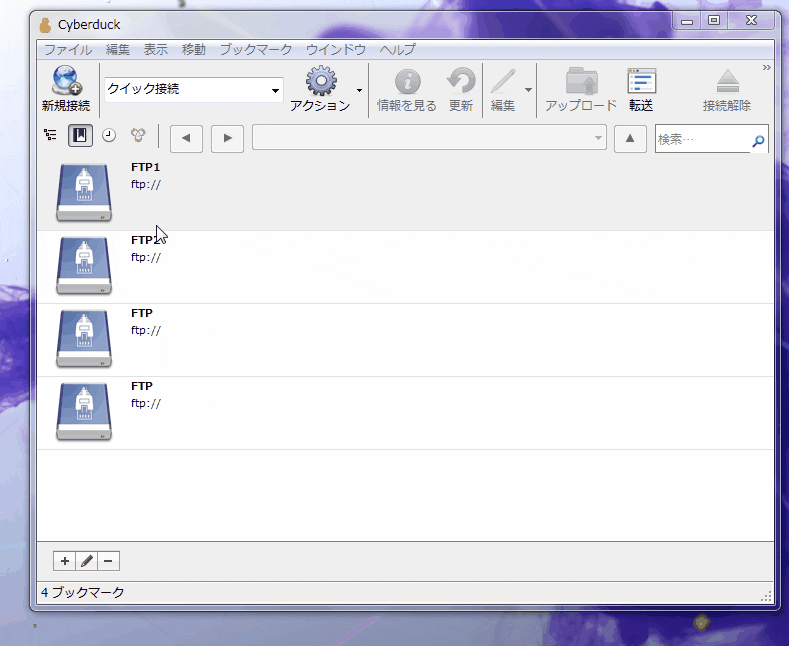Open the ファイル menu
This screenshot has width=789, height=646.
pos(67,49)
